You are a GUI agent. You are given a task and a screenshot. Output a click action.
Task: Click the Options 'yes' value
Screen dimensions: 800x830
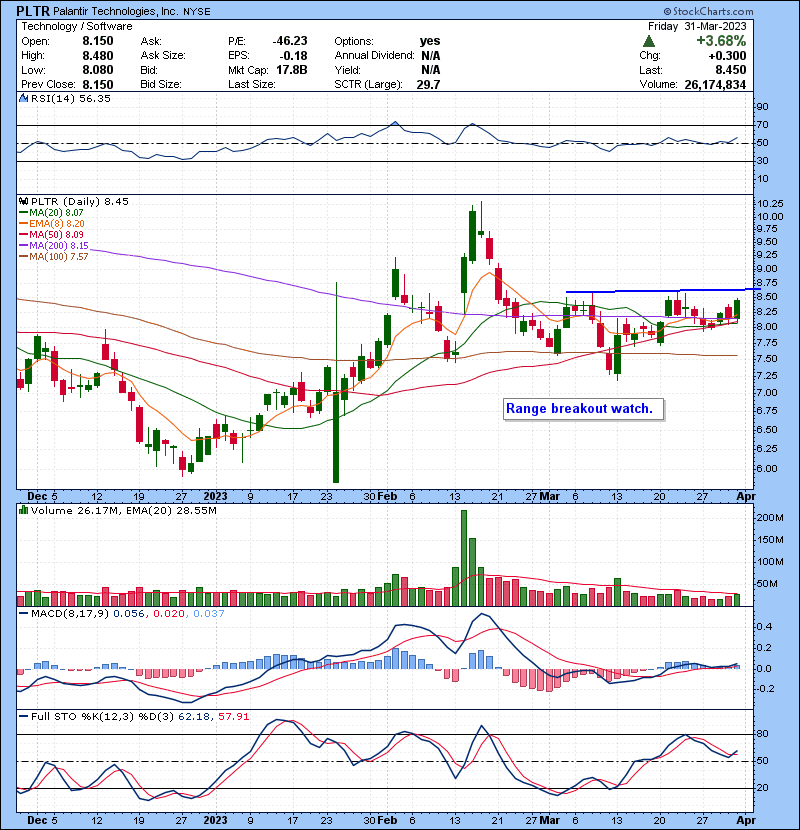(x=430, y=41)
